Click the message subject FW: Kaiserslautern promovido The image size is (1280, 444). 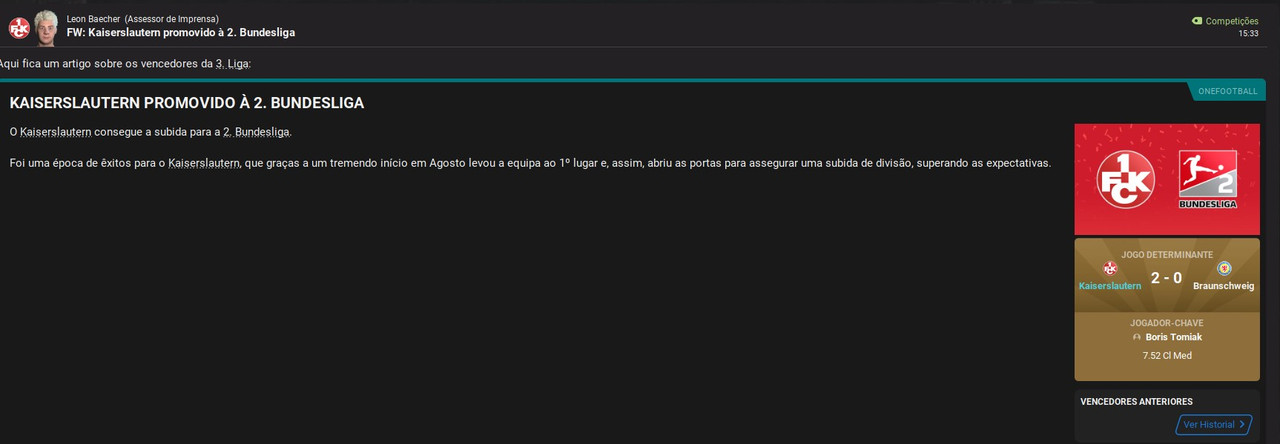(x=181, y=33)
